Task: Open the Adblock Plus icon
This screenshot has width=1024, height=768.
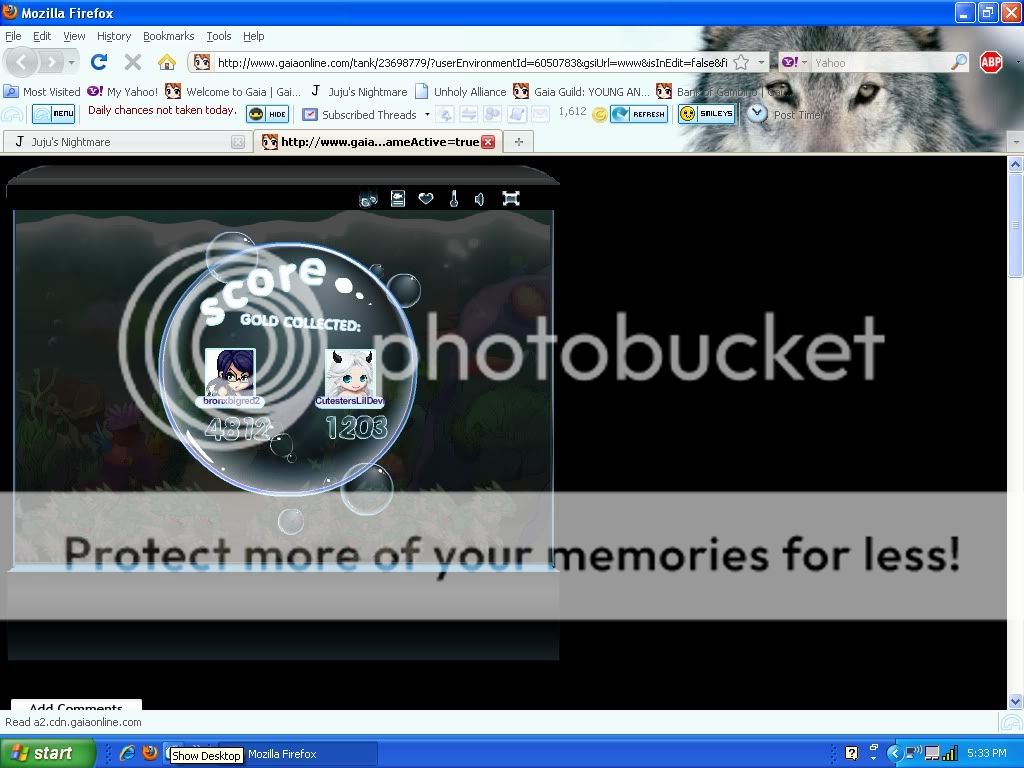Action: [991, 61]
